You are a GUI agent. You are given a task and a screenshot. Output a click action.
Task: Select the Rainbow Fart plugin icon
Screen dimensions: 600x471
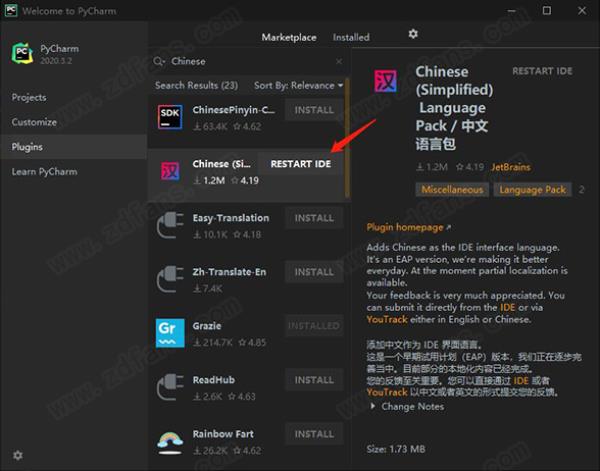pyautogui.click(x=170, y=442)
